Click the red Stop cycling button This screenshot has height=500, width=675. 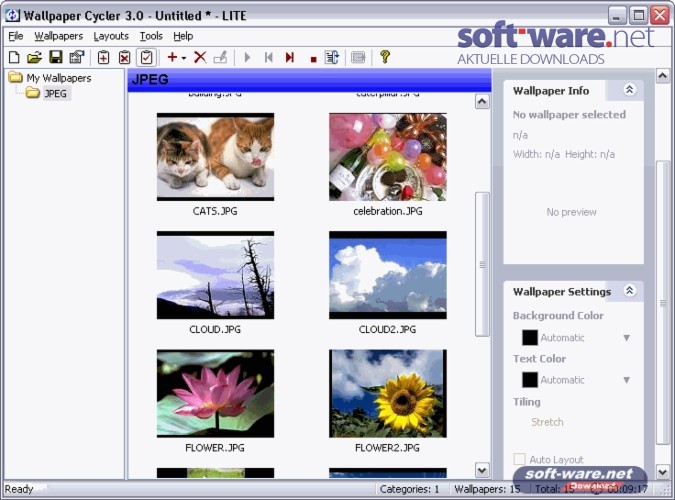(x=313, y=59)
